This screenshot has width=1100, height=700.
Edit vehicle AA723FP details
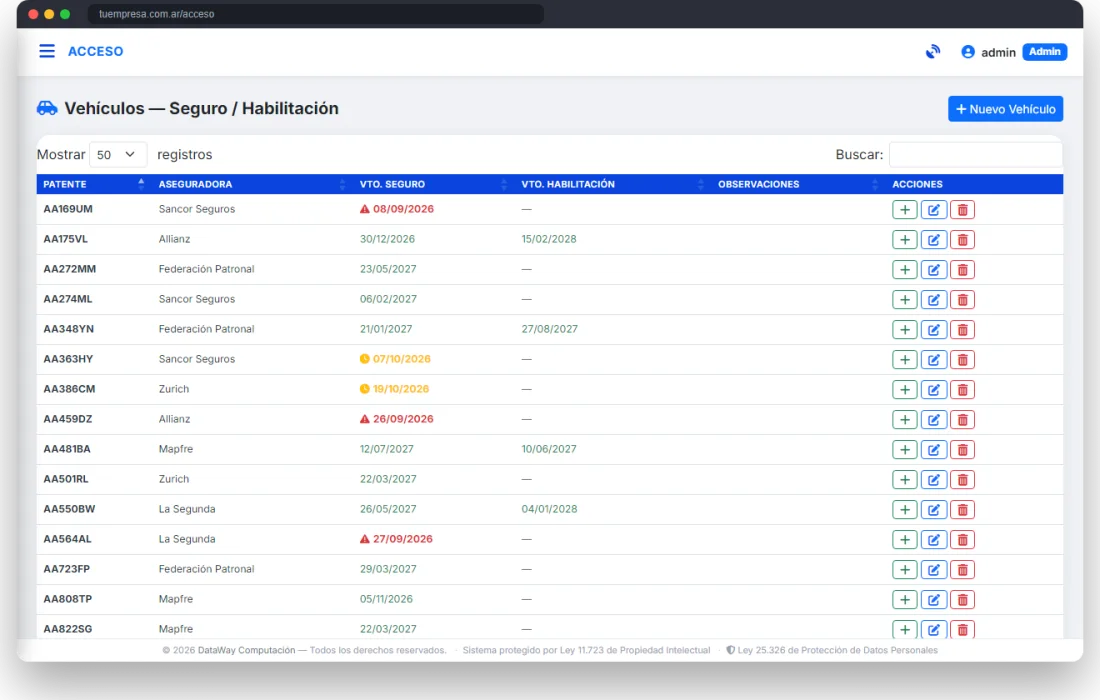tap(934, 570)
